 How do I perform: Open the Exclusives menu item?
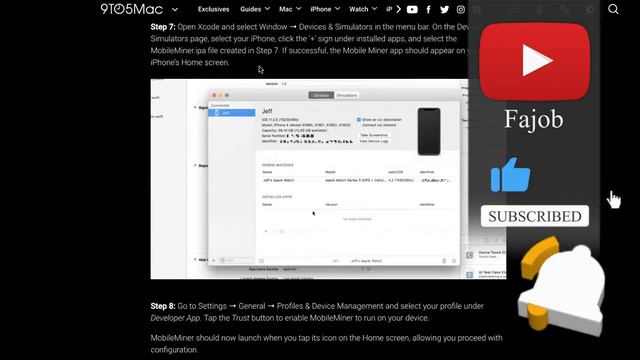click(x=213, y=9)
